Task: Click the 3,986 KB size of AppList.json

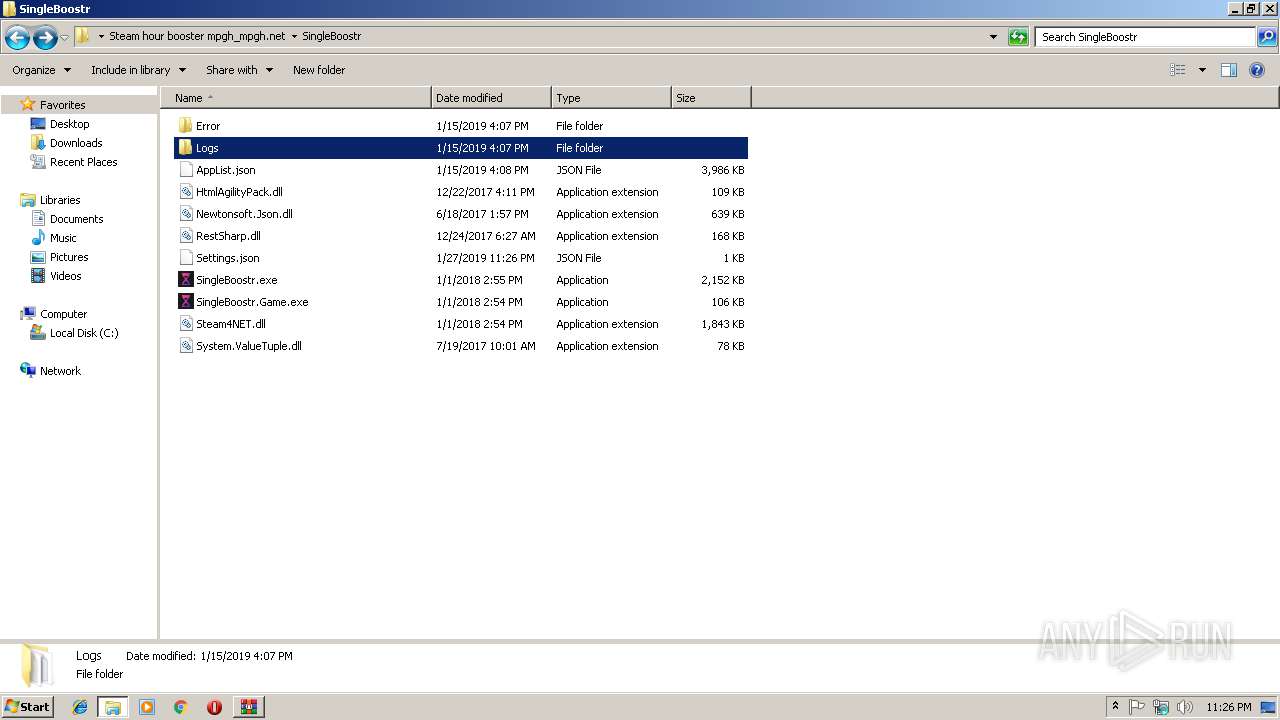Action: click(723, 170)
